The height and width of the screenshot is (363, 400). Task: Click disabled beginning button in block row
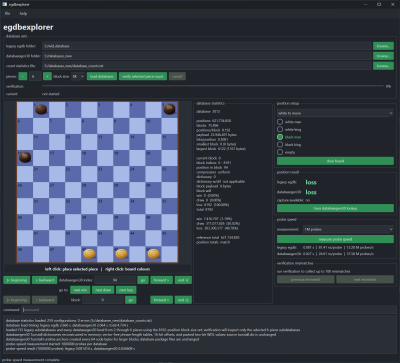17,300
